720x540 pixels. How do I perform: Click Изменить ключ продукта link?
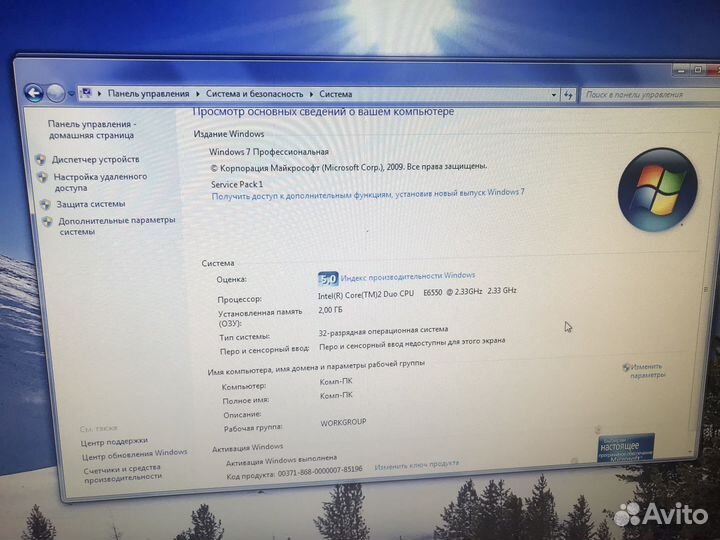[417, 464]
